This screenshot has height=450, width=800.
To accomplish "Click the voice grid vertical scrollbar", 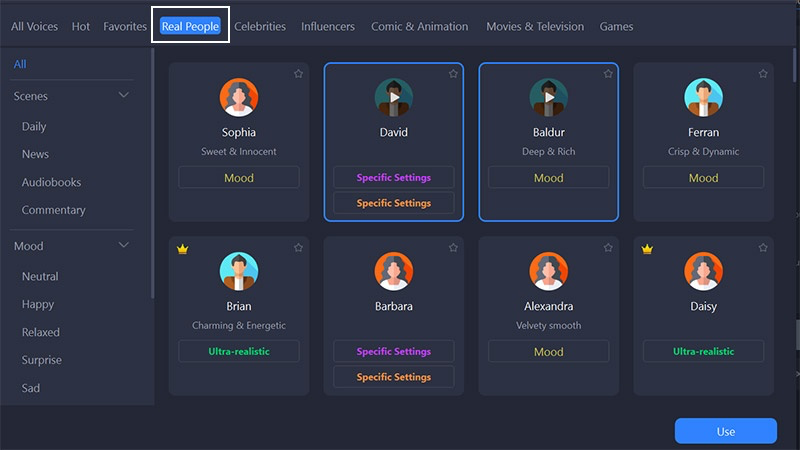I will [x=795, y=65].
